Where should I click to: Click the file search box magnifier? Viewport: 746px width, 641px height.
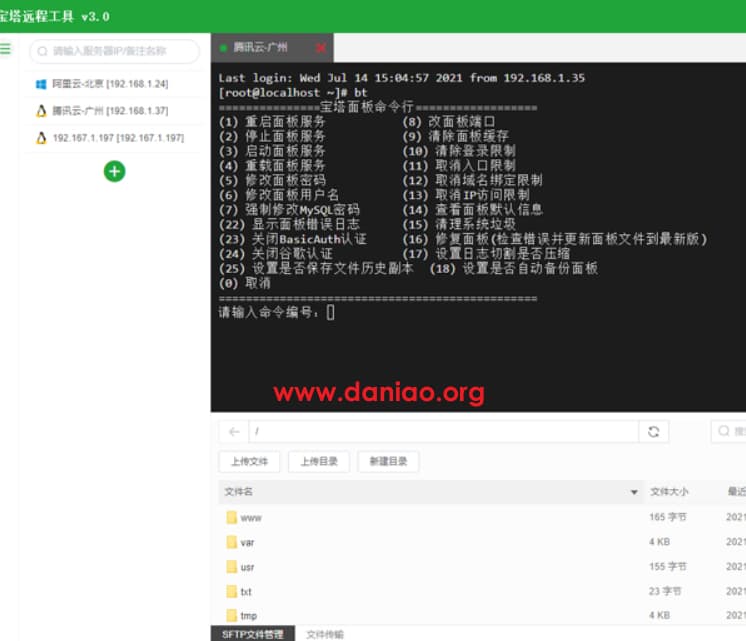pos(724,431)
